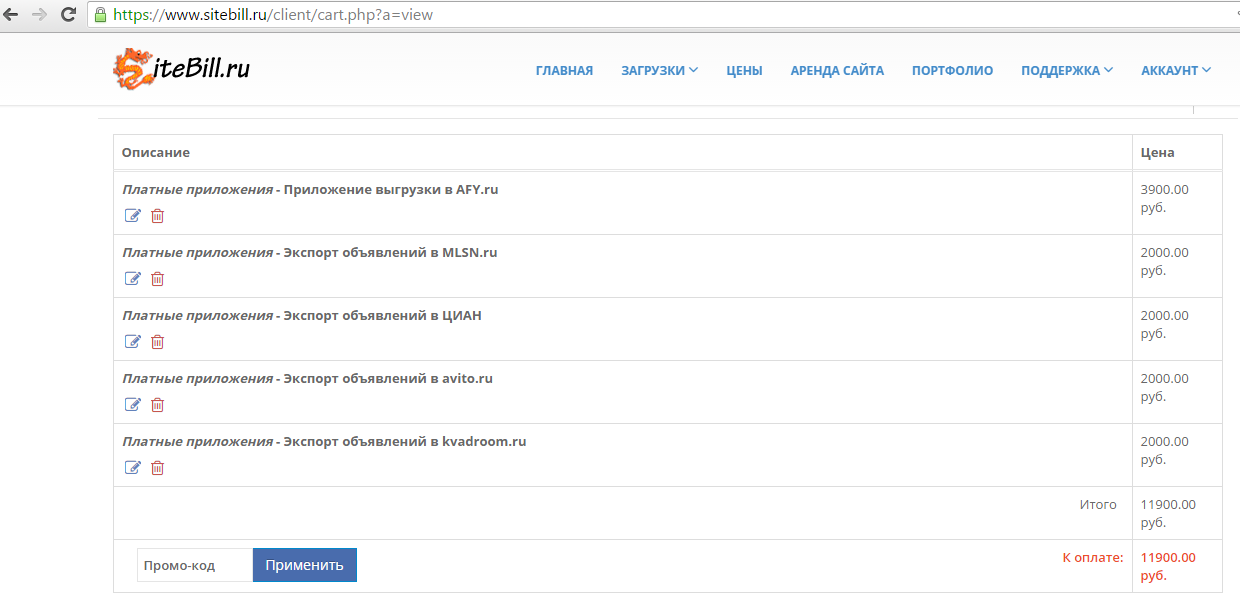Open the ЦЕНЫ menu page
The width and height of the screenshot is (1240, 604).
click(x=744, y=71)
